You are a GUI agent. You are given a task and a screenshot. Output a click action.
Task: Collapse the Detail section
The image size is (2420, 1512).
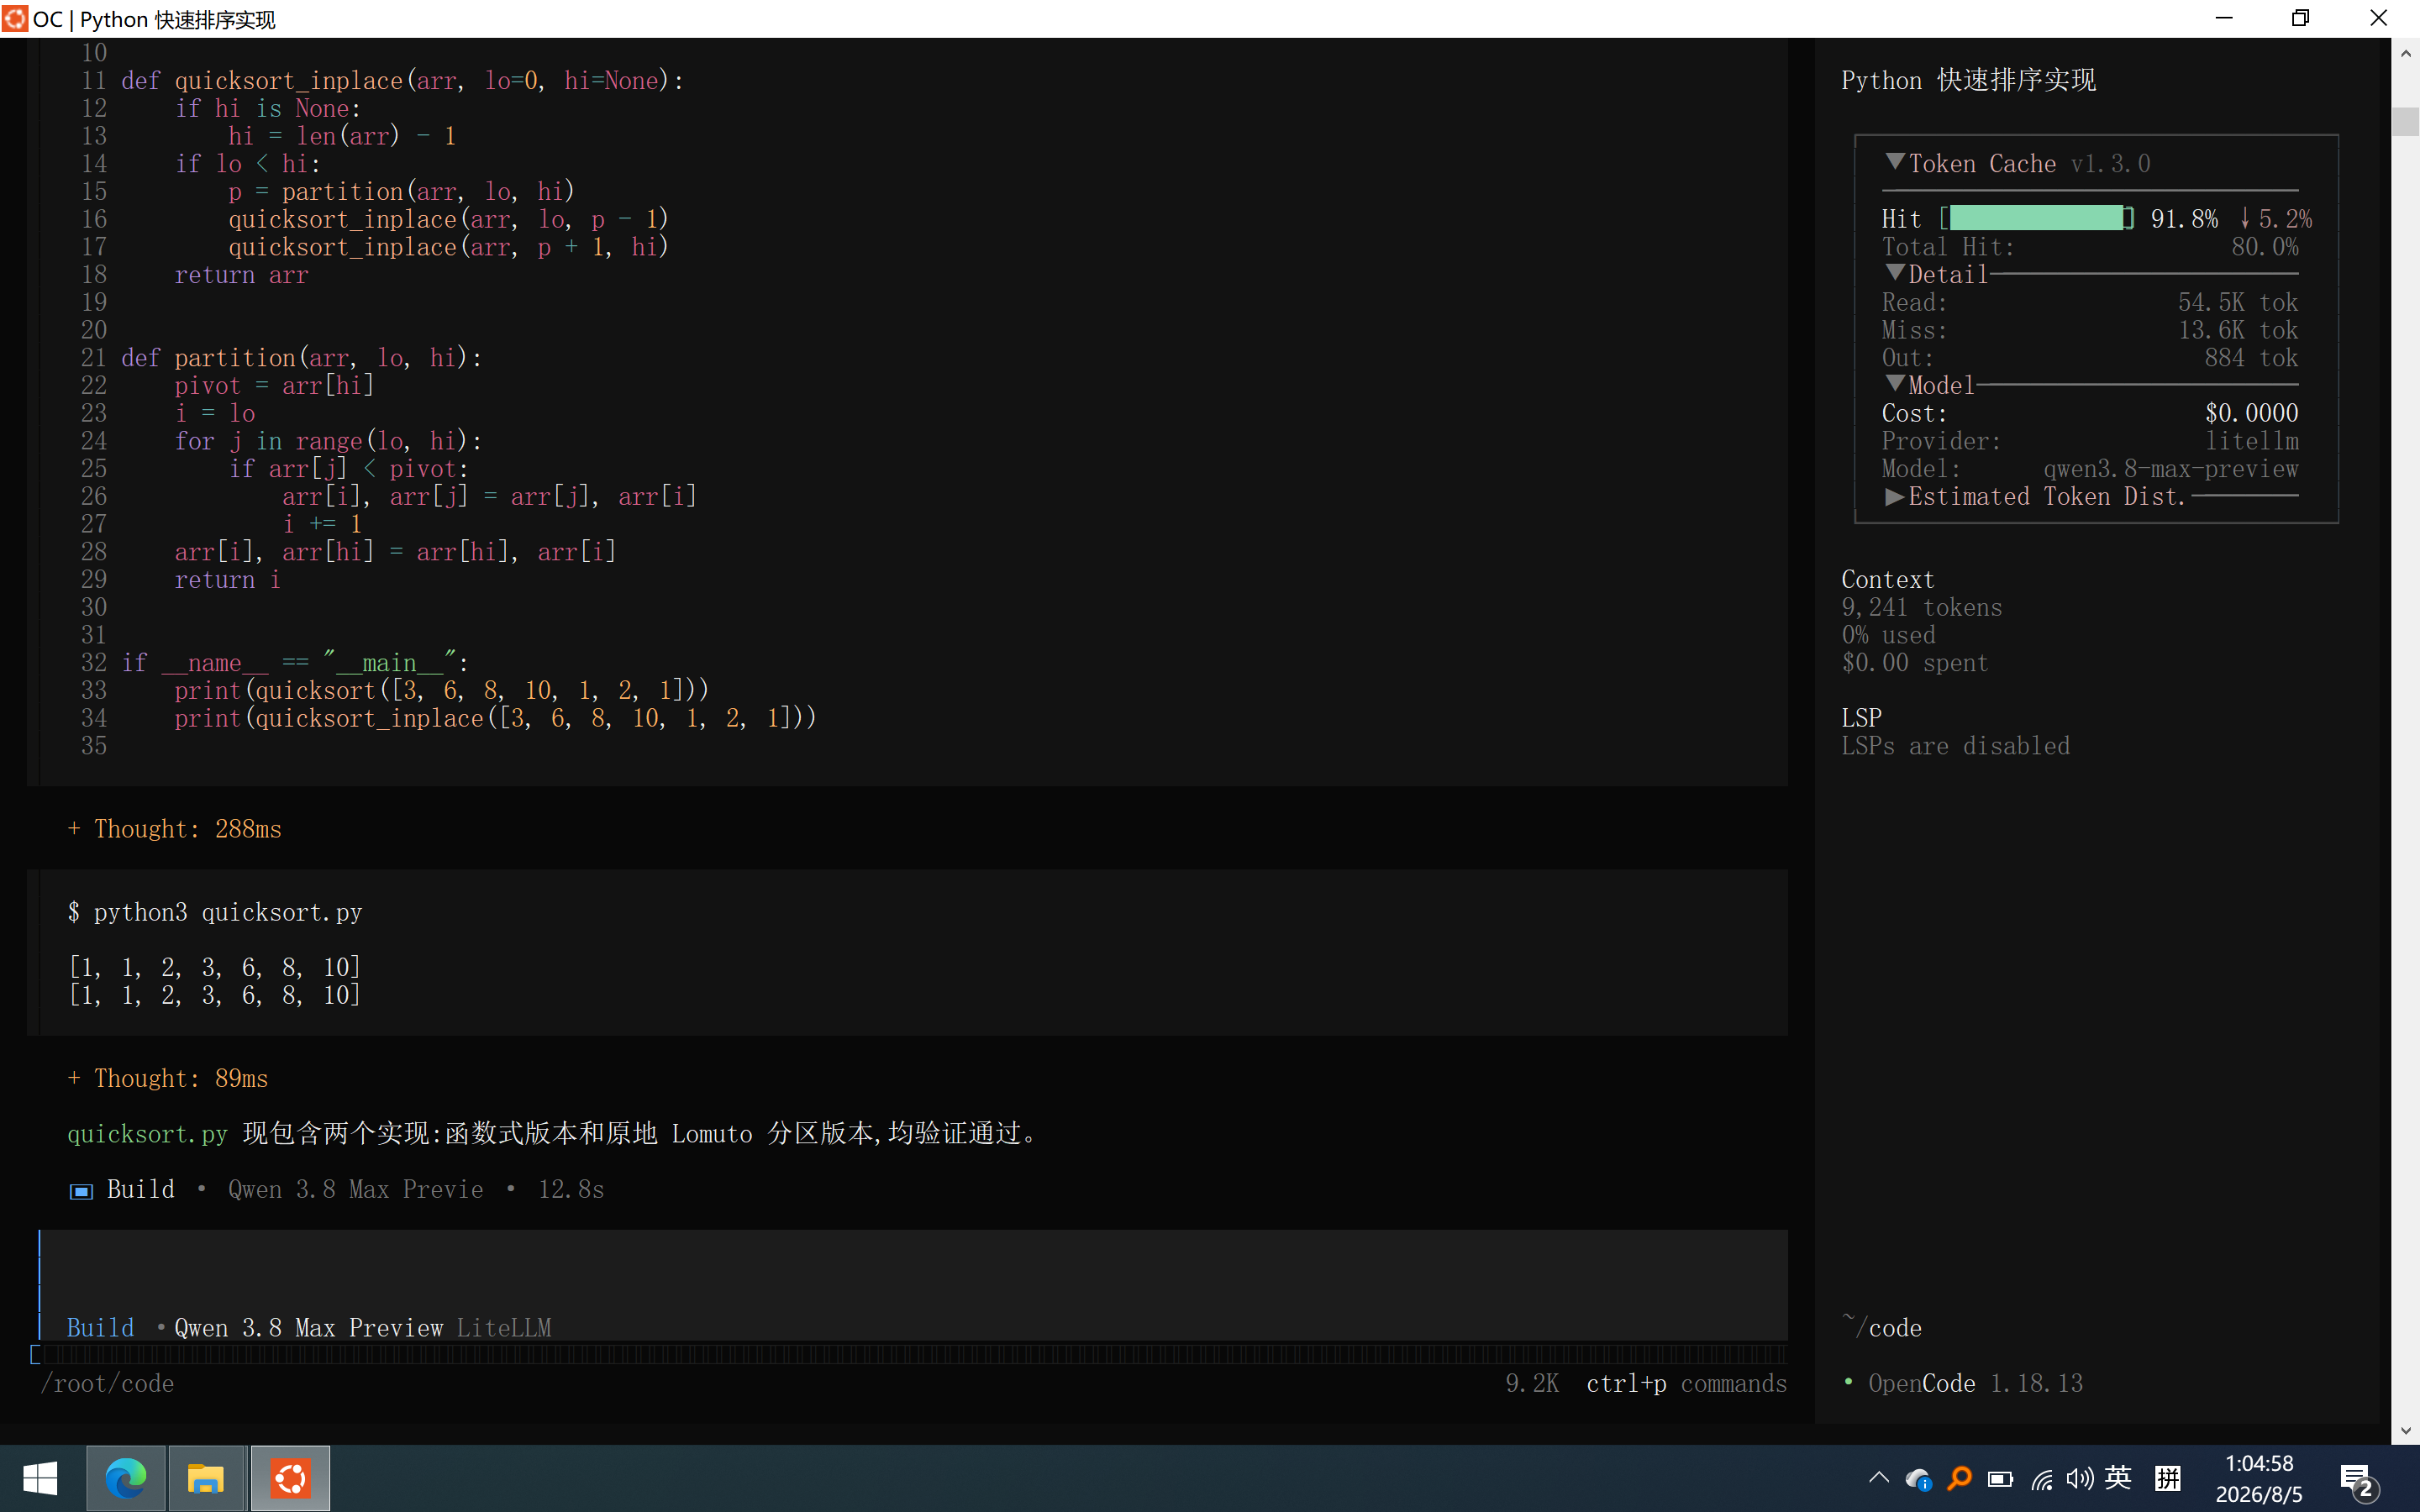(x=1895, y=272)
